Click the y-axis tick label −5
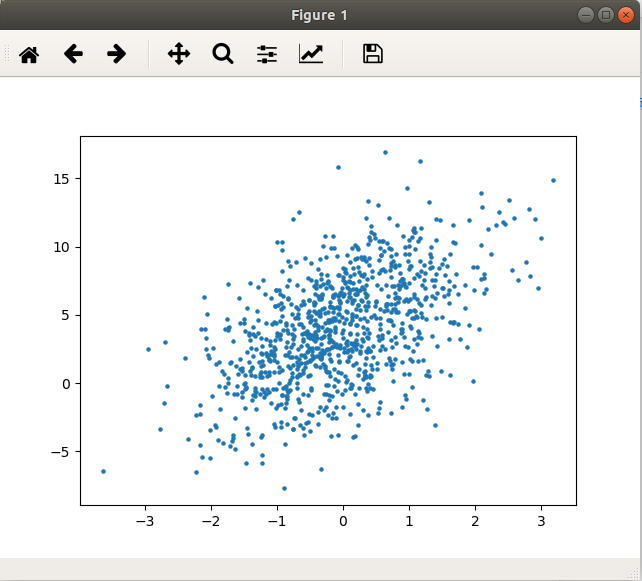Screen dimensions: 642x581 60,452
